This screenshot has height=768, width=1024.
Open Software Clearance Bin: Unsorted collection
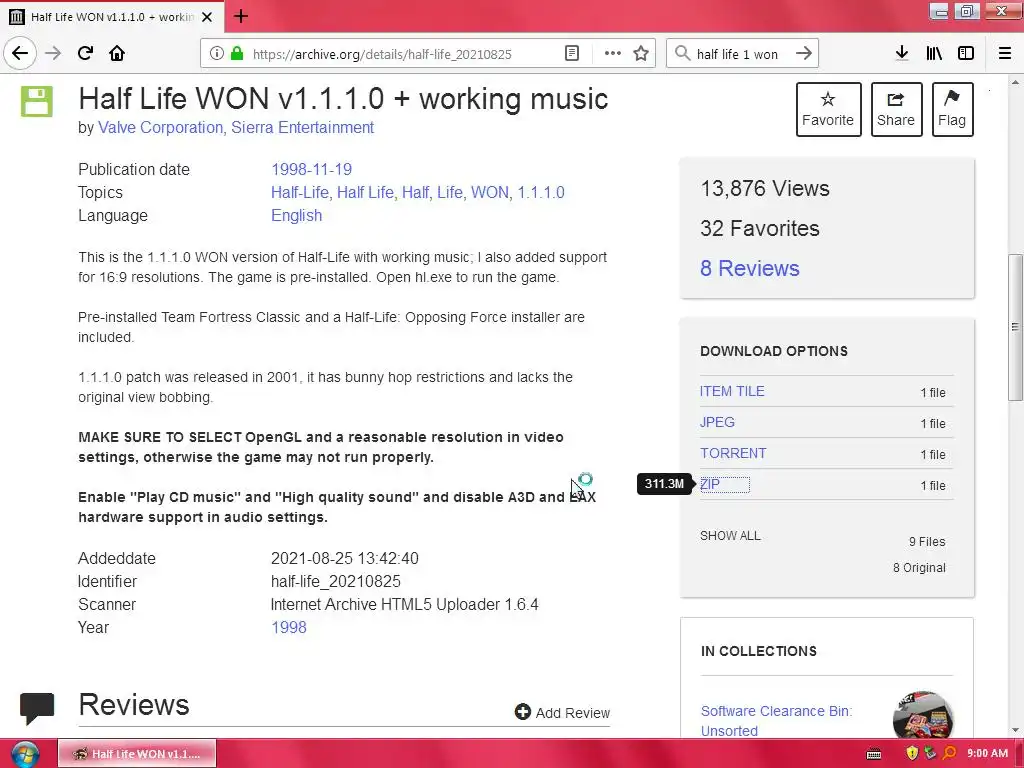(x=776, y=720)
